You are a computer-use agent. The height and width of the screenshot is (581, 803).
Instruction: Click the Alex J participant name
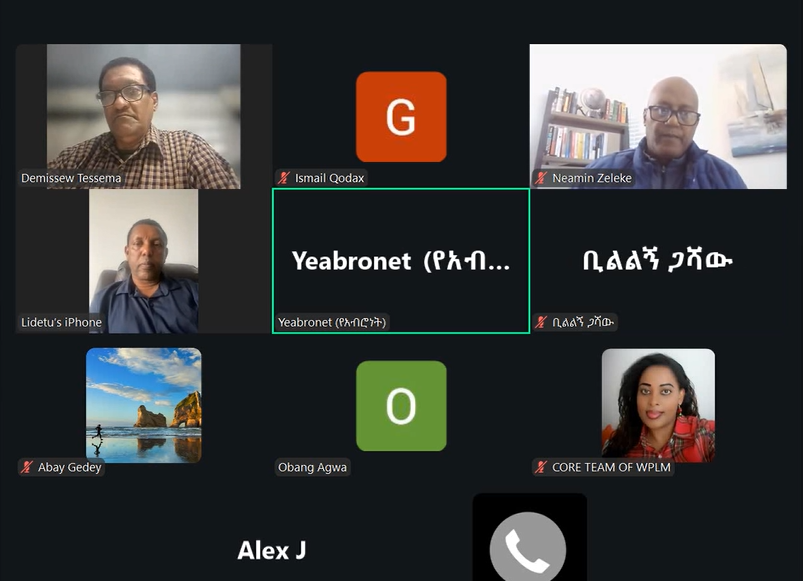click(272, 551)
